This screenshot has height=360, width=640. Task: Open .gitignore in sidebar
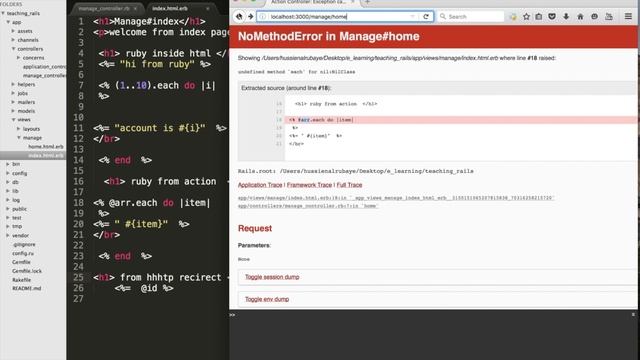[24, 244]
